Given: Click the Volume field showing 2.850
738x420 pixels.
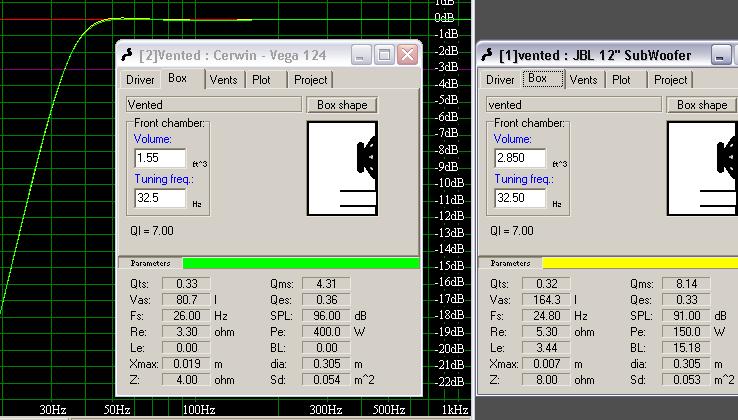Looking at the screenshot, I should (x=520, y=158).
